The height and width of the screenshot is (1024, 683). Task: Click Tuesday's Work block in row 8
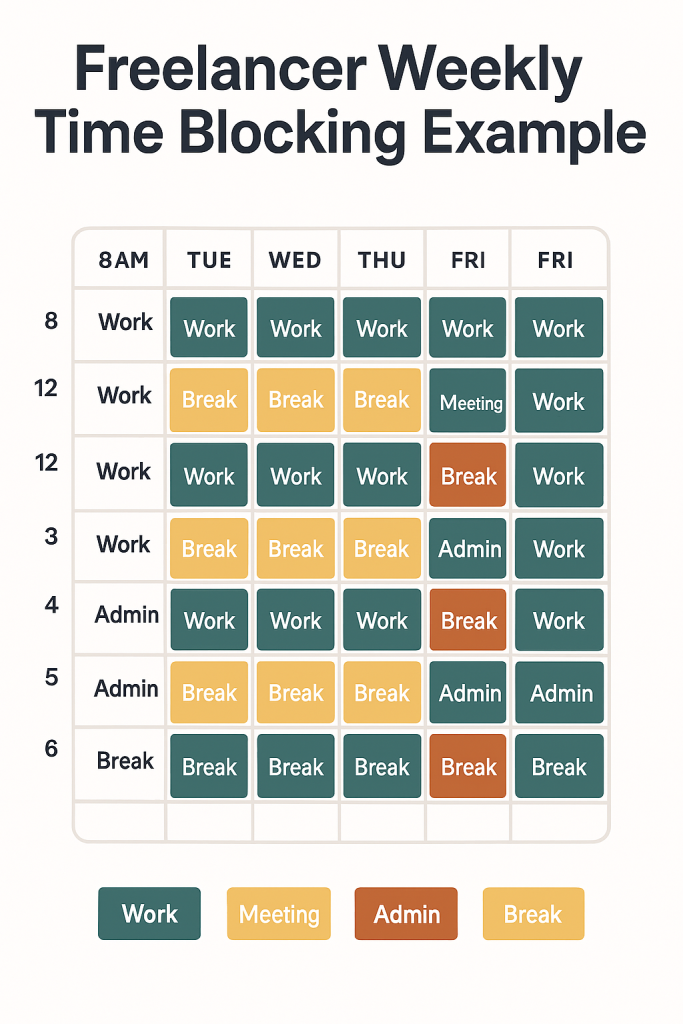(209, 328)
